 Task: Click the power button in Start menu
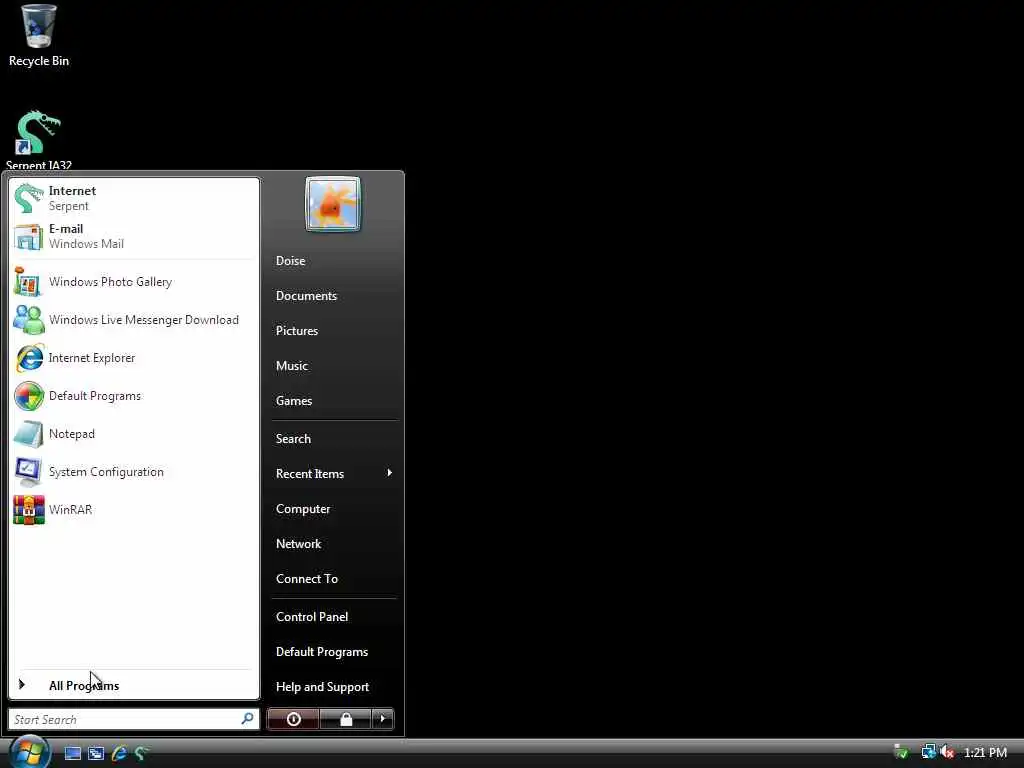[293, 719]
